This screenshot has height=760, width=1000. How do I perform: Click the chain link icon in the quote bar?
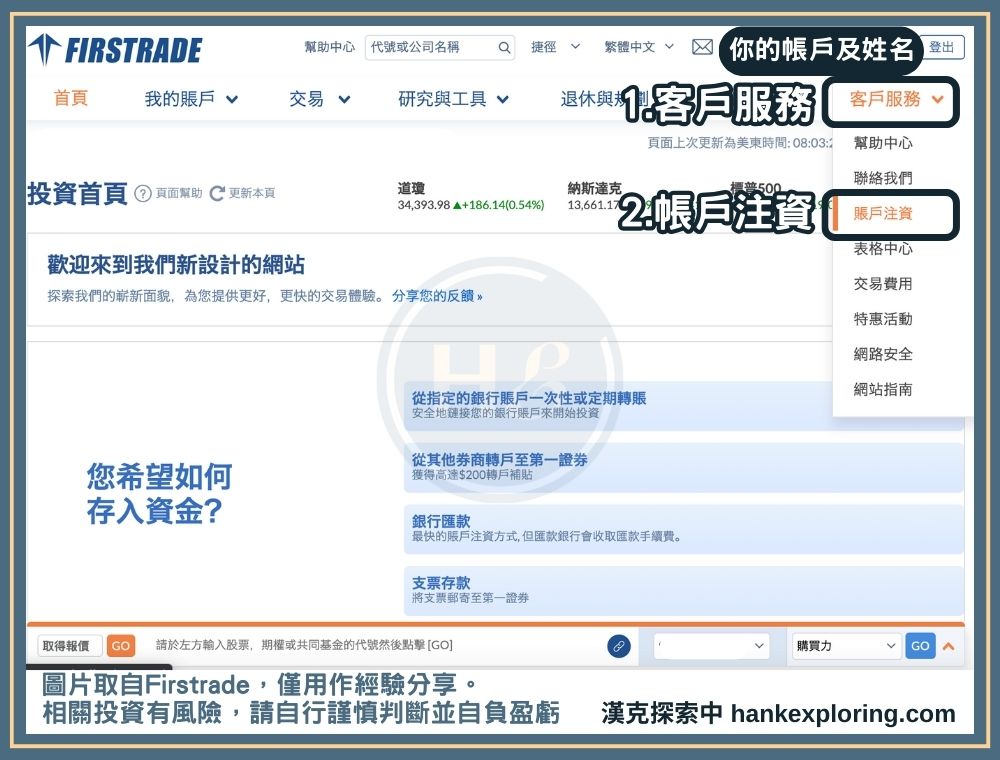coord(619,645)
